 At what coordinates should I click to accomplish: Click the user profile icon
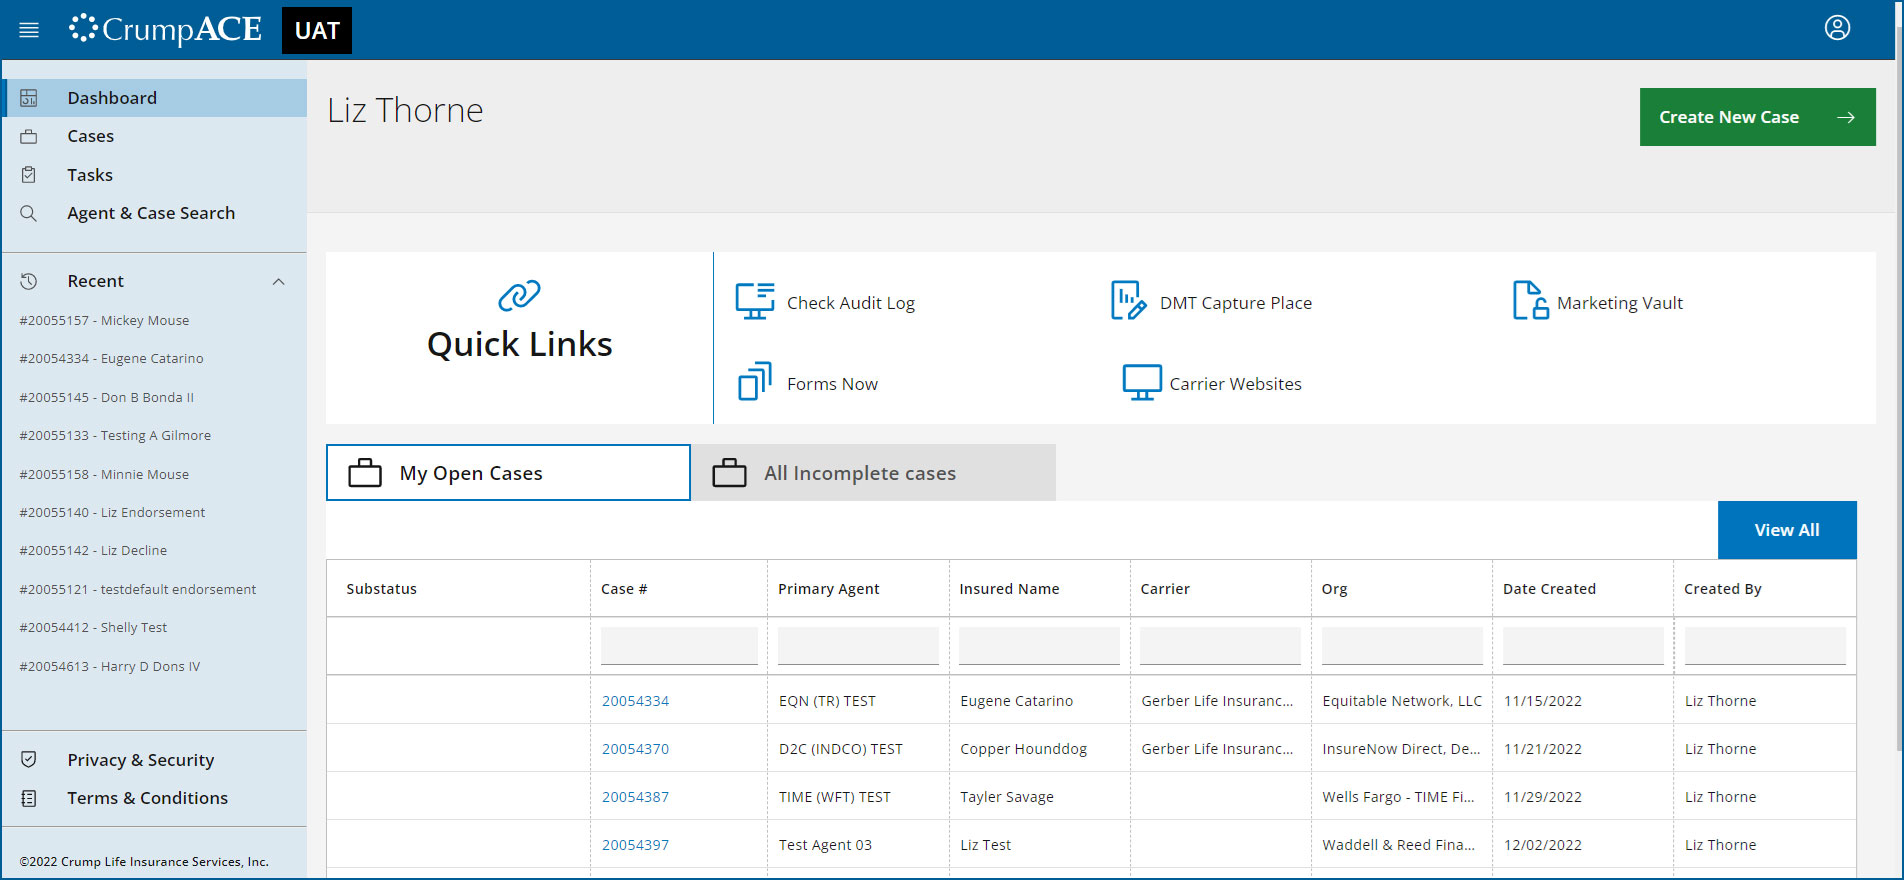click(1837, 28)
